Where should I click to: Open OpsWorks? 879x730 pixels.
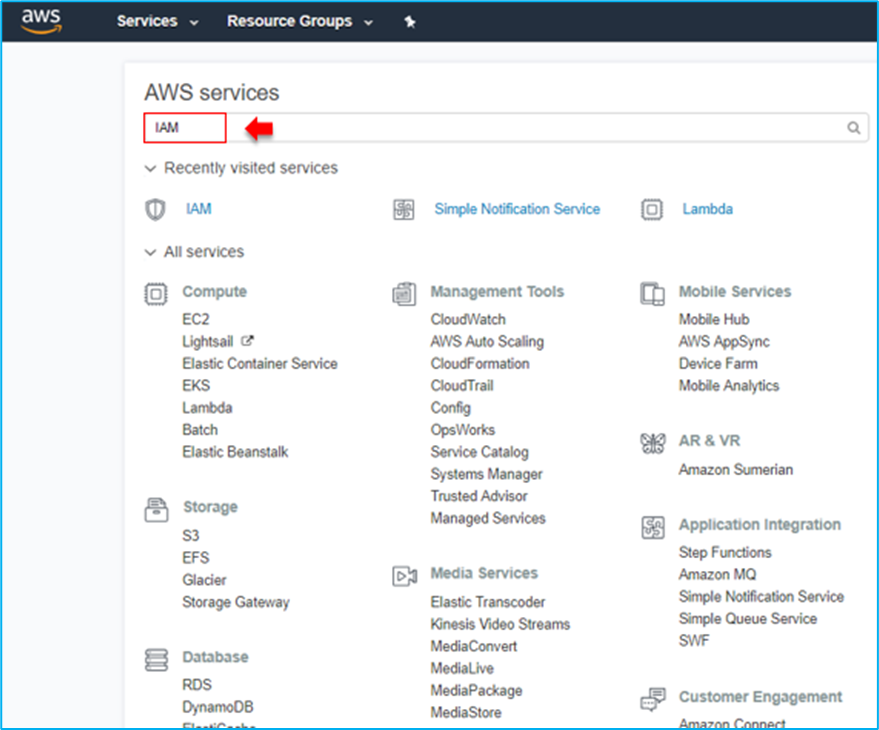click(x=462, y=430)
